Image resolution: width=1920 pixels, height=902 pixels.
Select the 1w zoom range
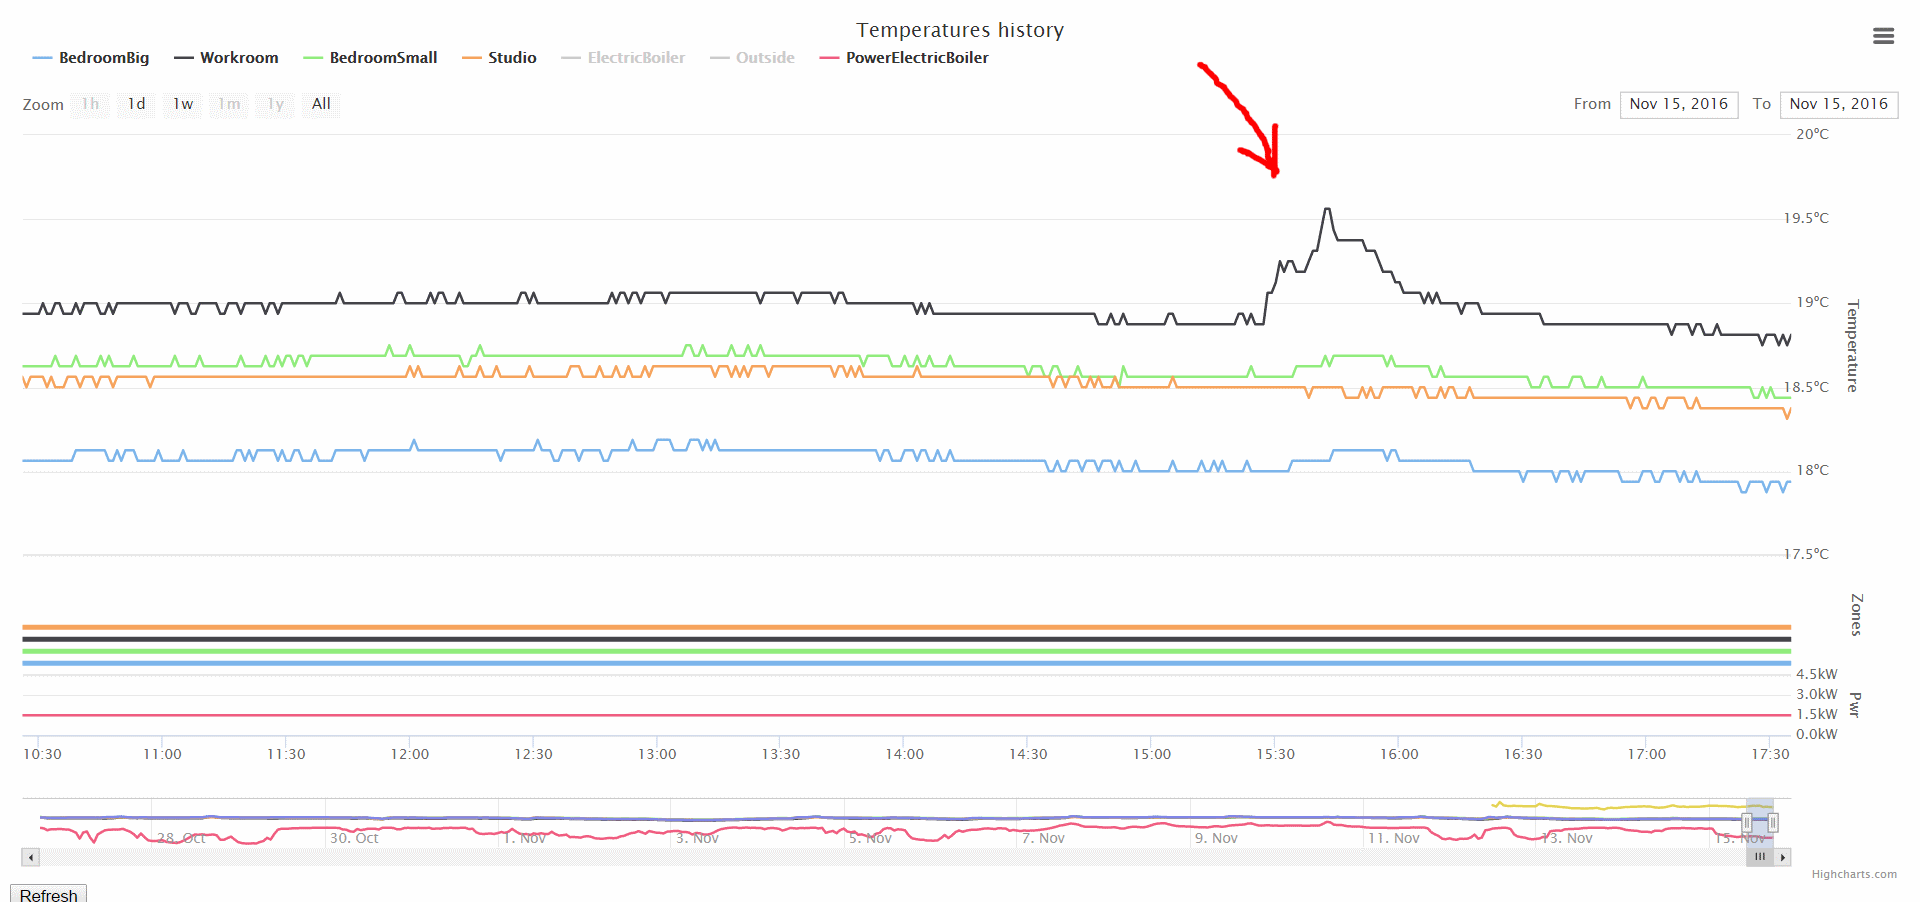[x=183, y=104]
